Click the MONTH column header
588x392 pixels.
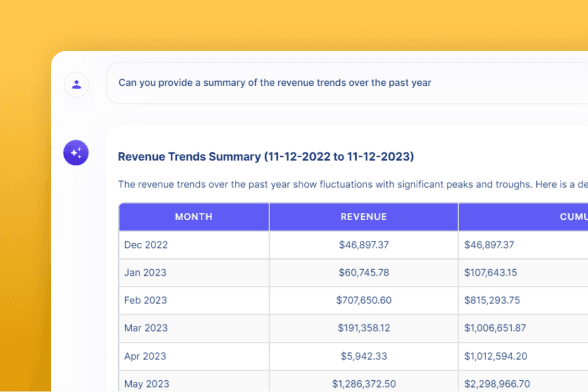coord(194,217)
